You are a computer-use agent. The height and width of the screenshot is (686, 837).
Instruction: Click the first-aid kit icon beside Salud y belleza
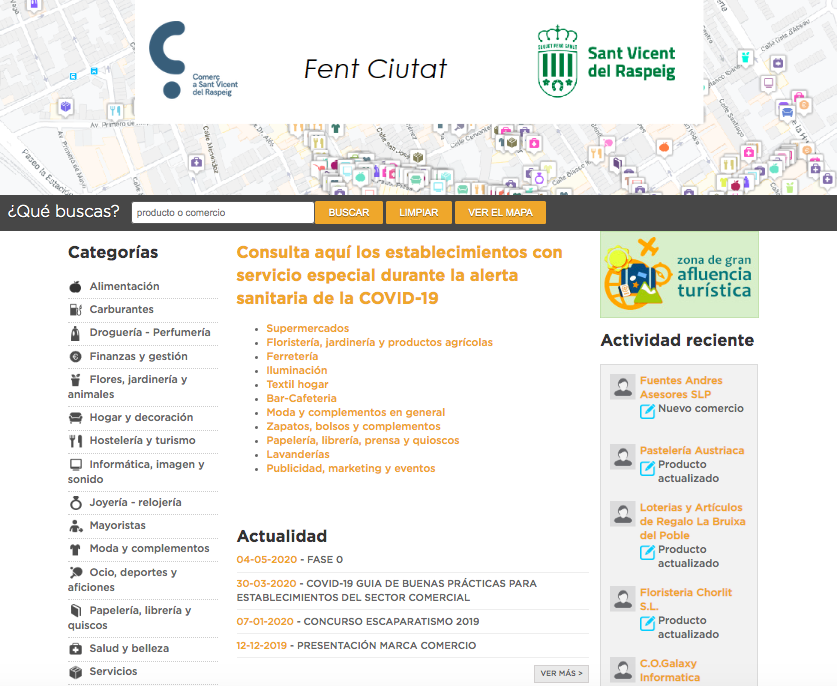tap(75, 649)
